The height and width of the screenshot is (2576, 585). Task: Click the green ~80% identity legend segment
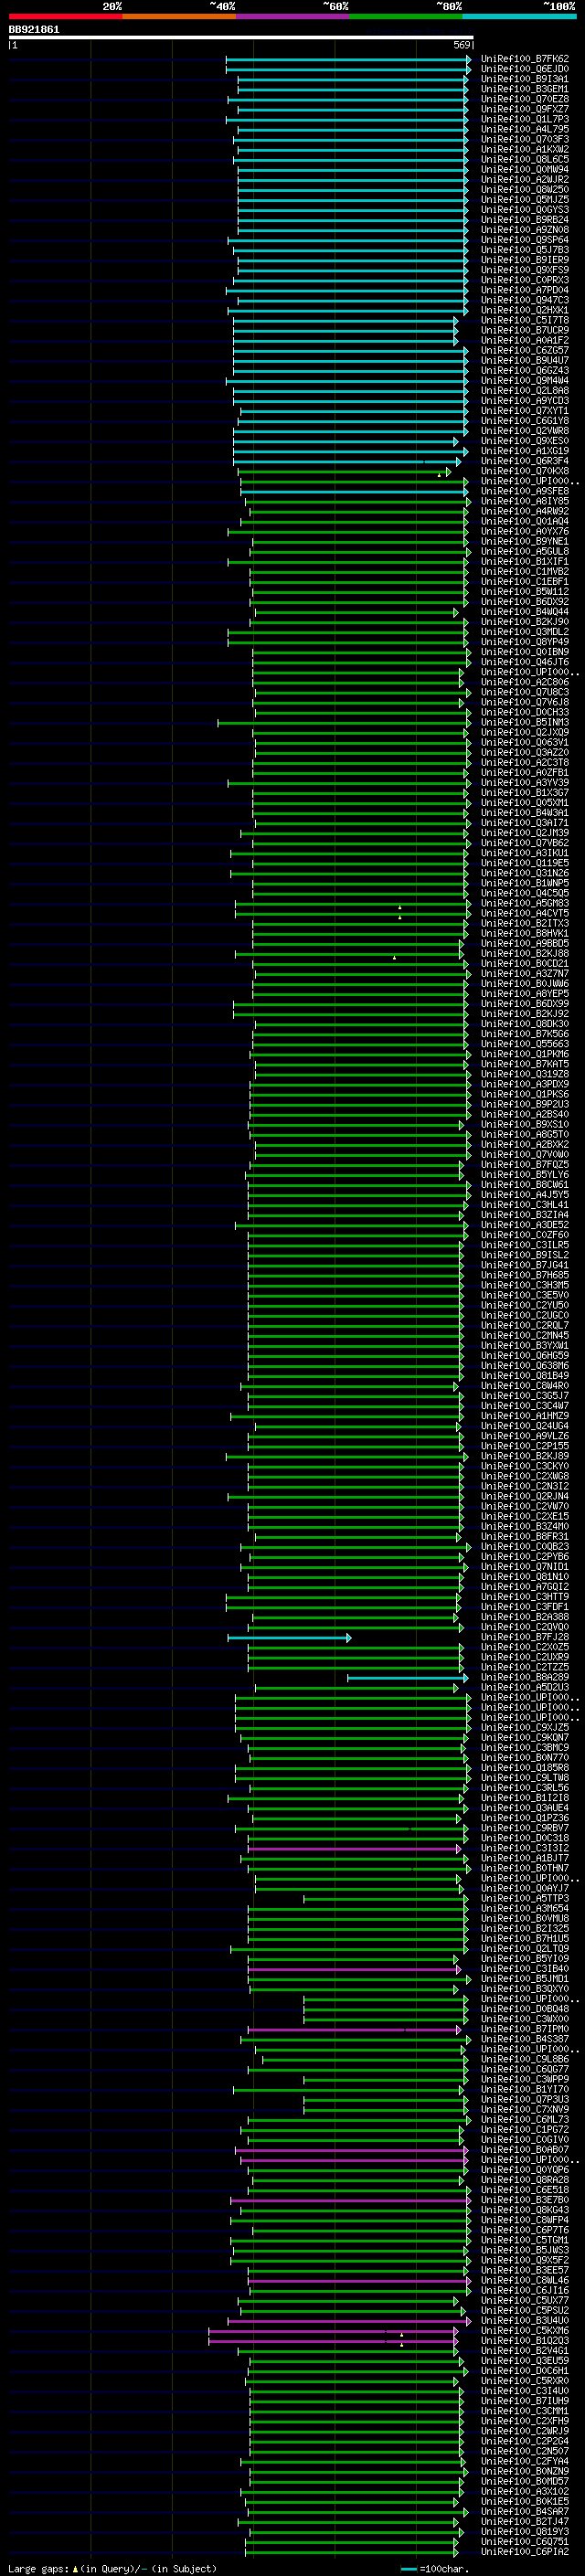pyautogui.click(x=406, y=16)
